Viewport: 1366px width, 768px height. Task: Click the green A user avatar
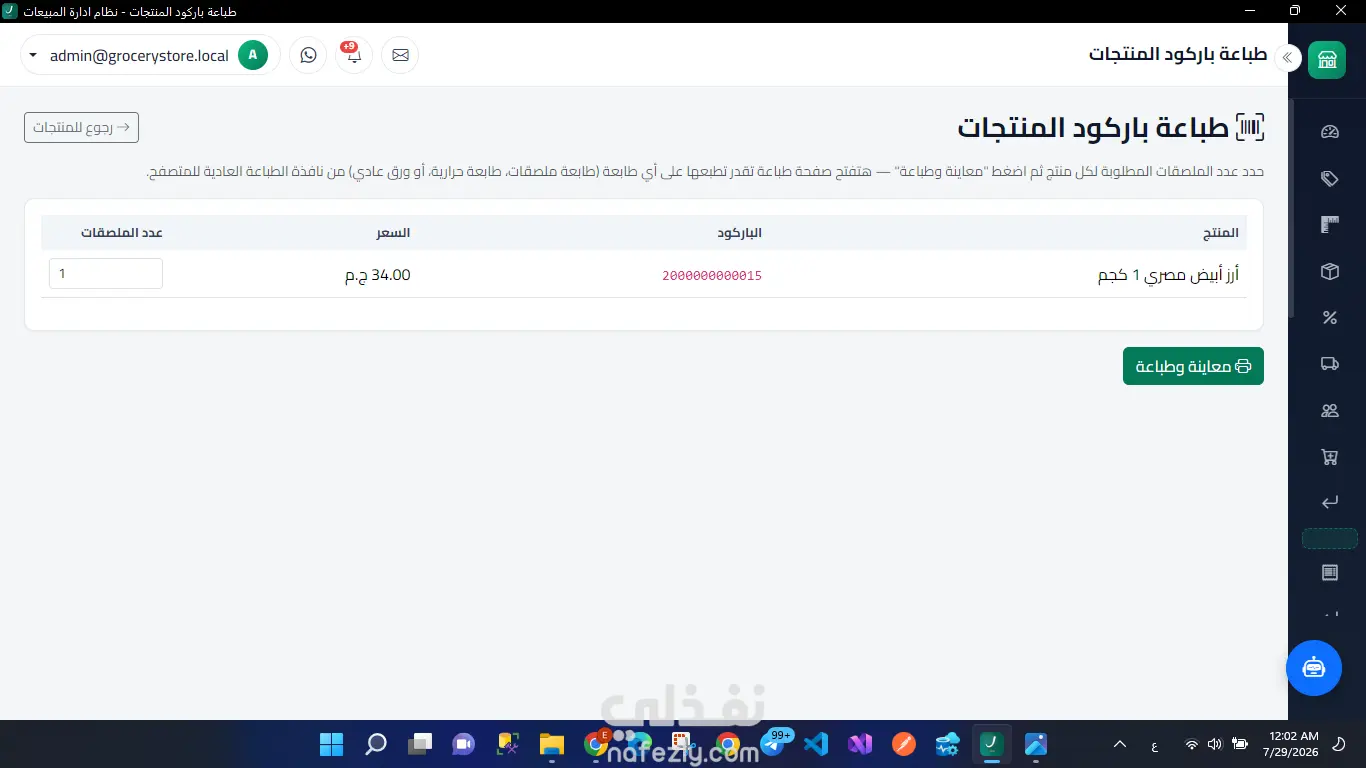pos(253,55)
